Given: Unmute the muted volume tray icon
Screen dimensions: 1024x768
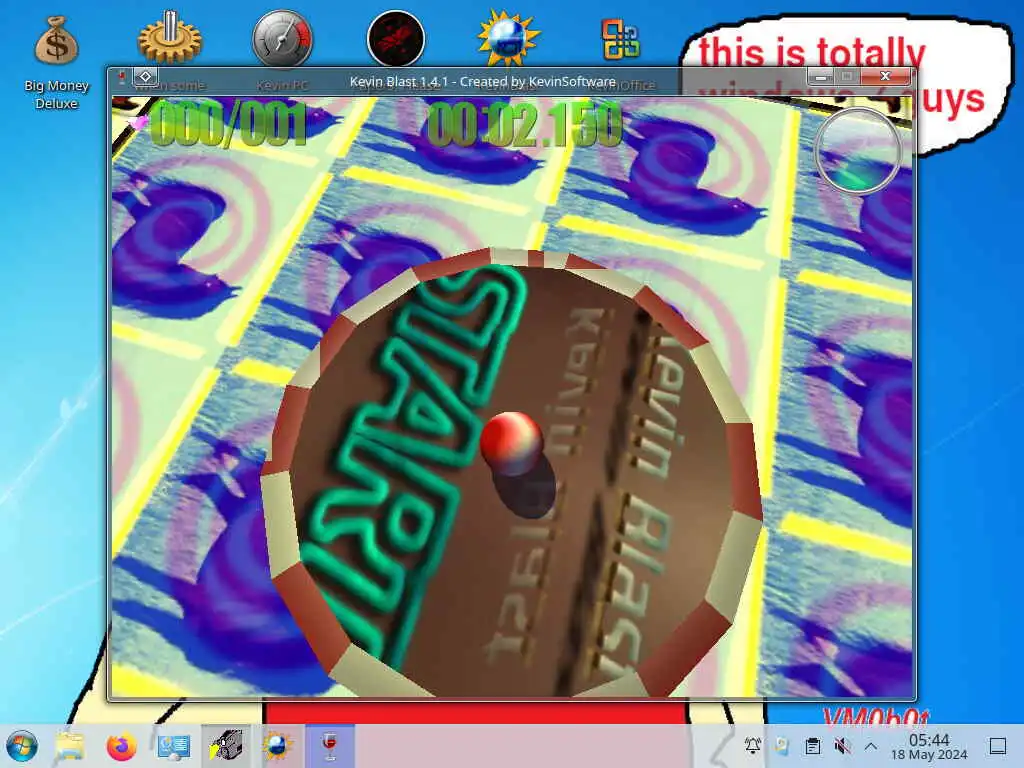Looking at the screenshot, I should [x=842, y=745].
